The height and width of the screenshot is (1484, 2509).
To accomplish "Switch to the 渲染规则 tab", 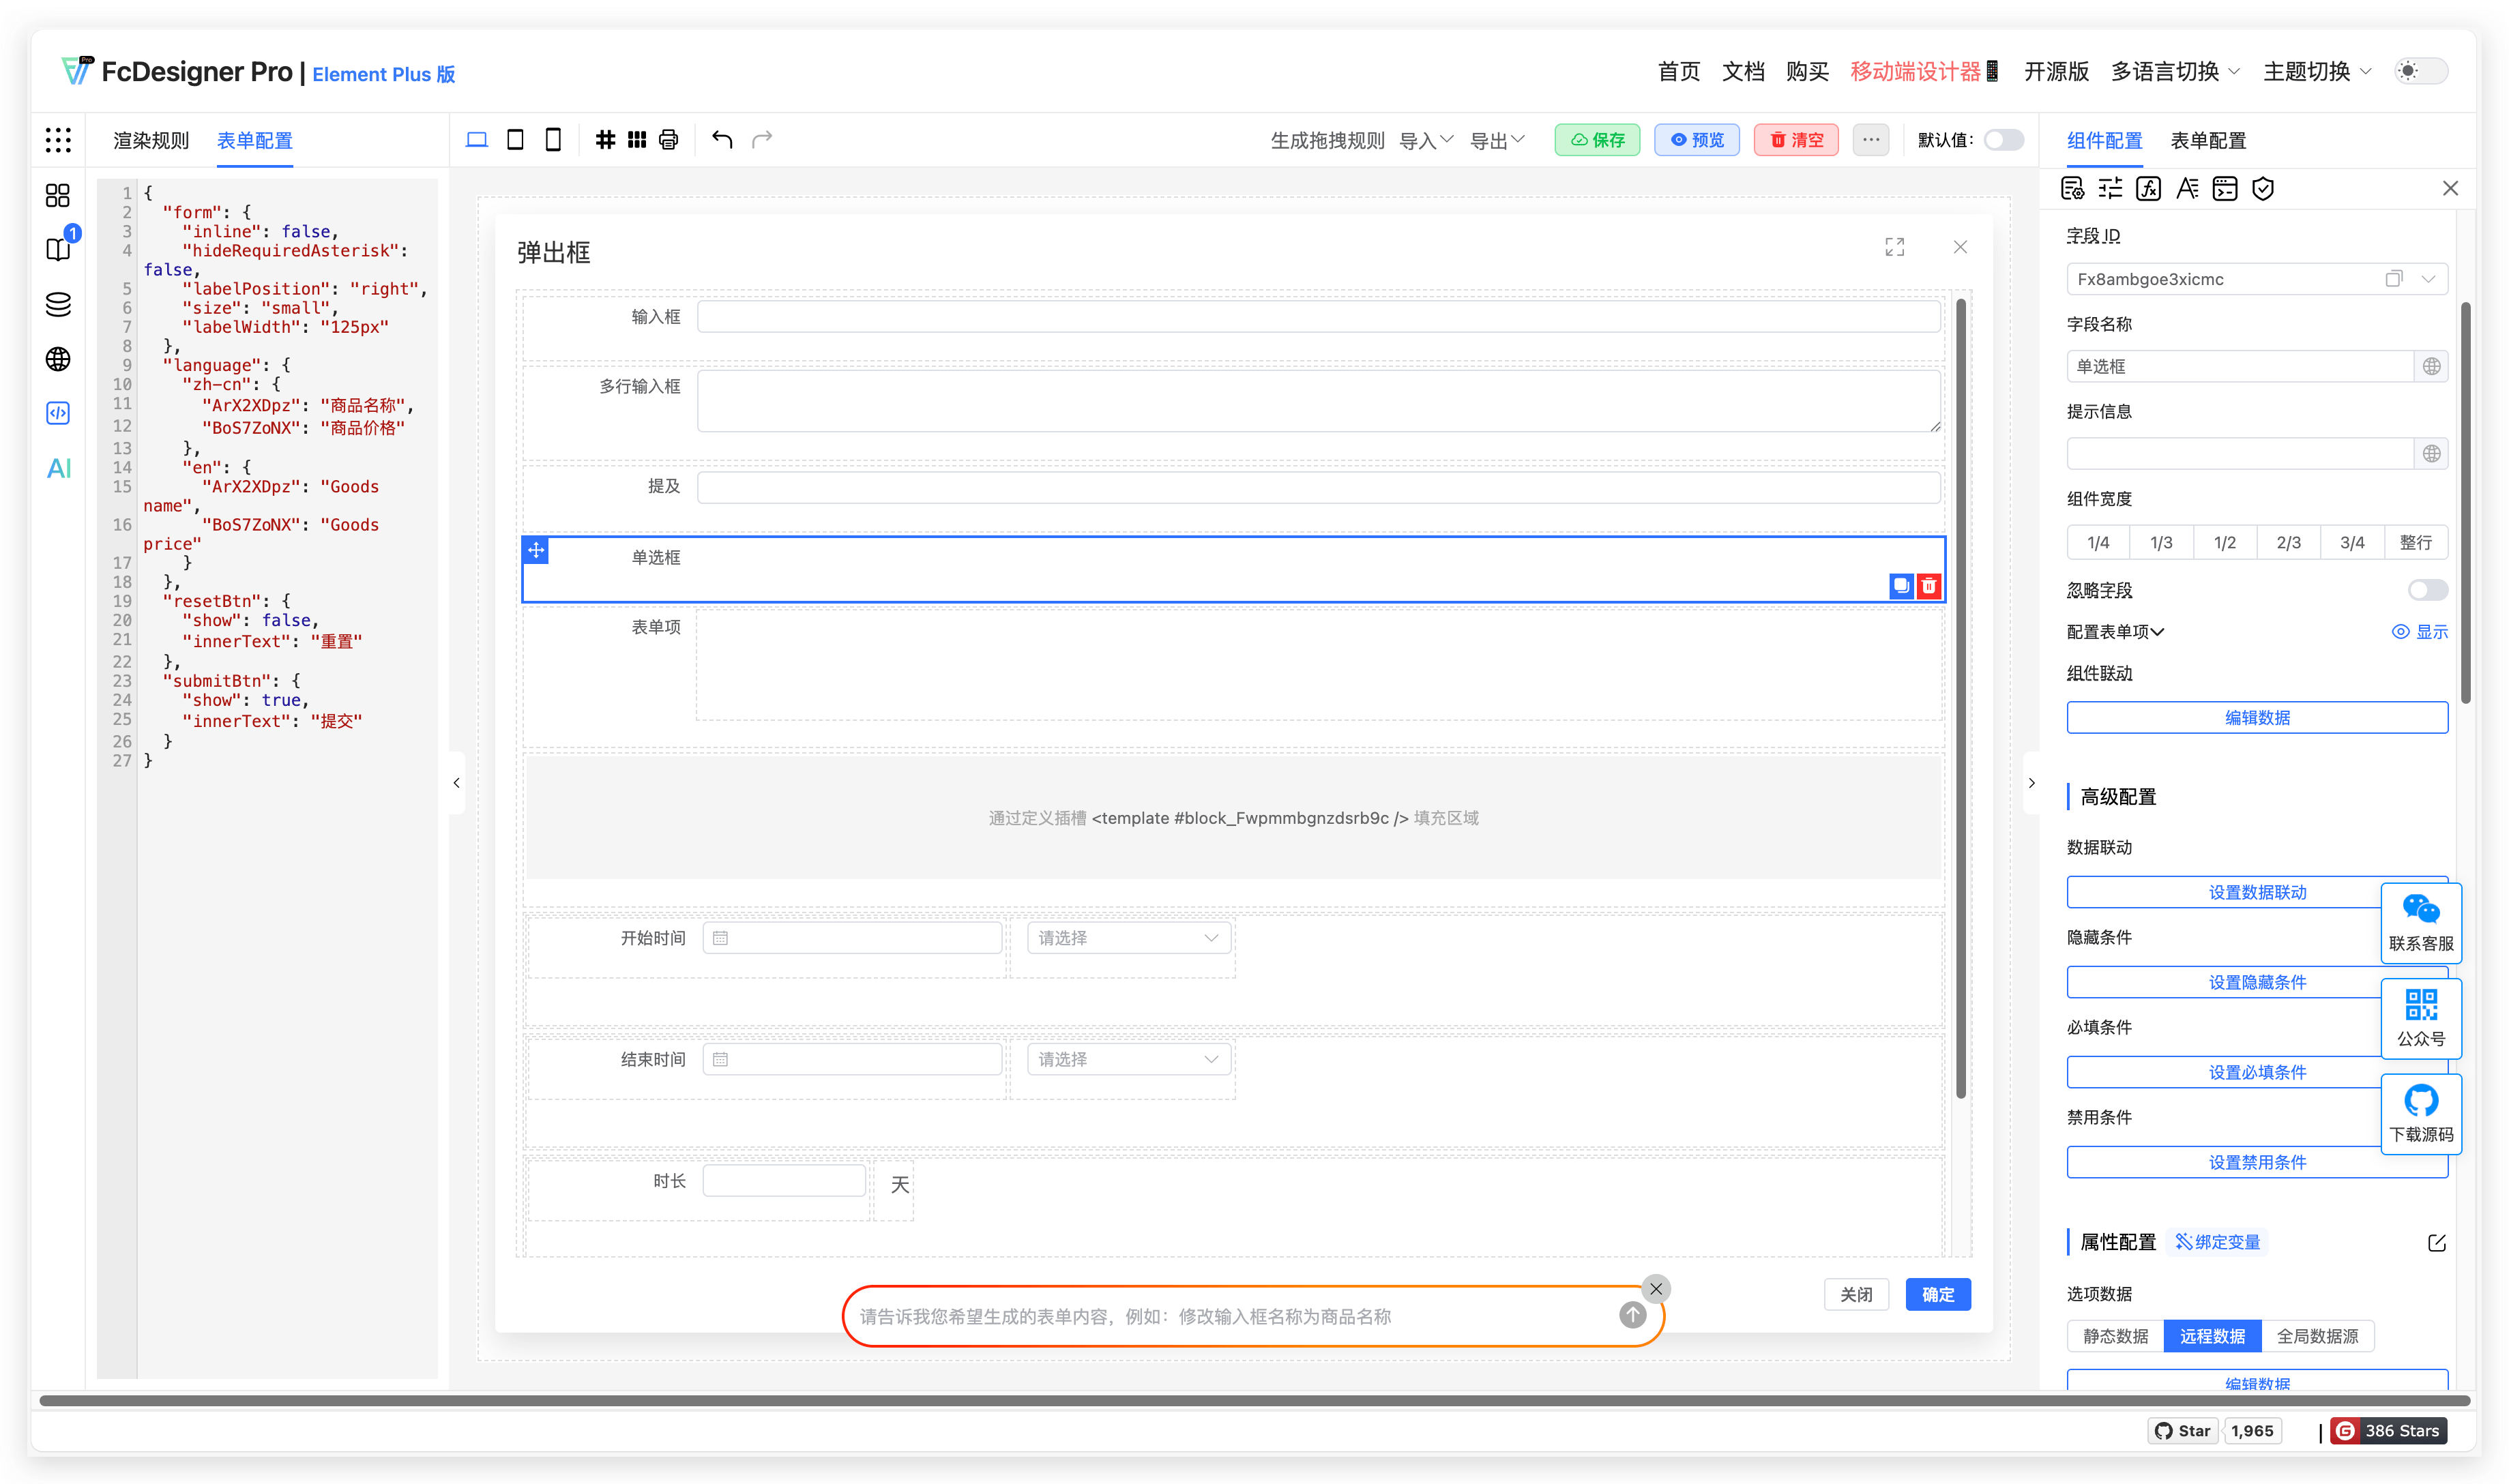I will [x=151, y=141].
